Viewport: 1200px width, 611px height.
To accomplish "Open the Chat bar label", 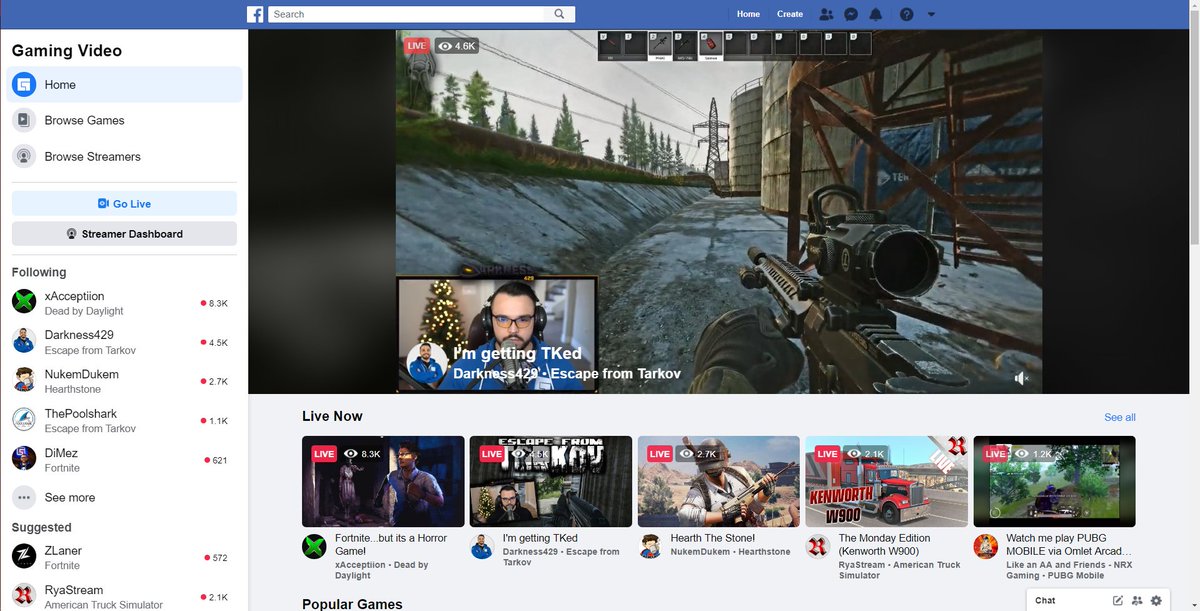I will coord(1045,600).
